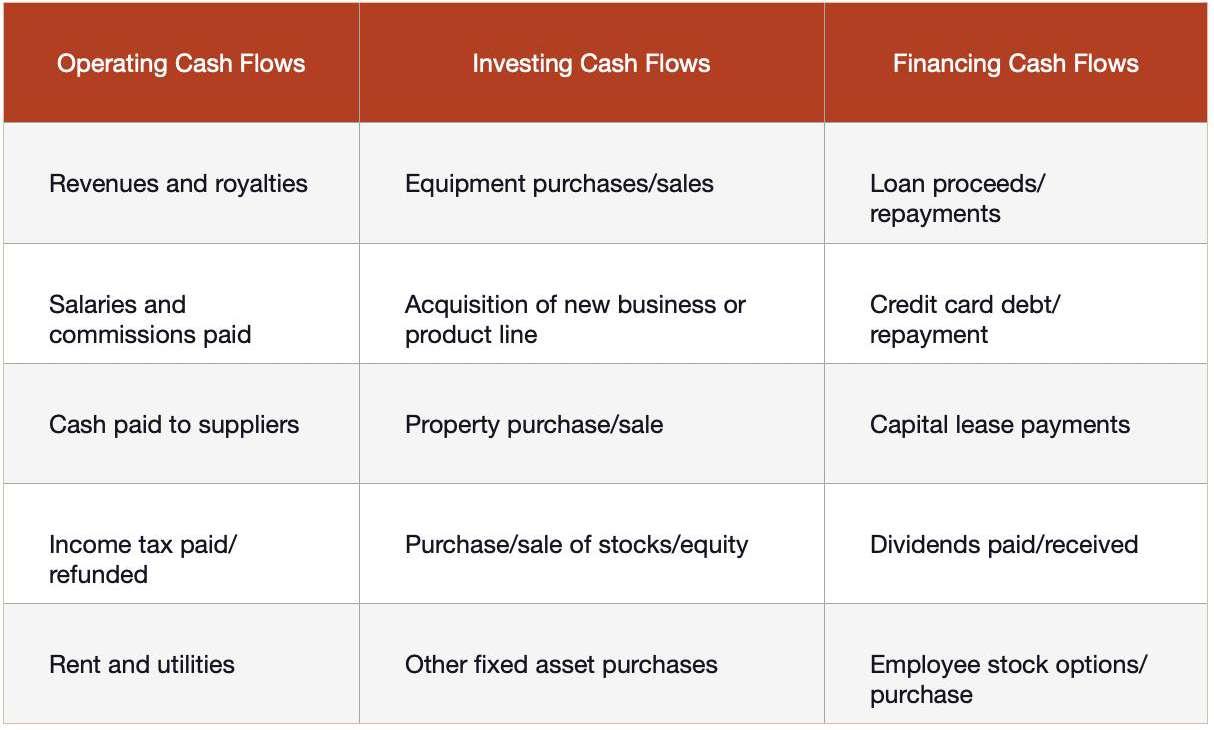Click the Salaries and commissions paid cell

point(150,319)
